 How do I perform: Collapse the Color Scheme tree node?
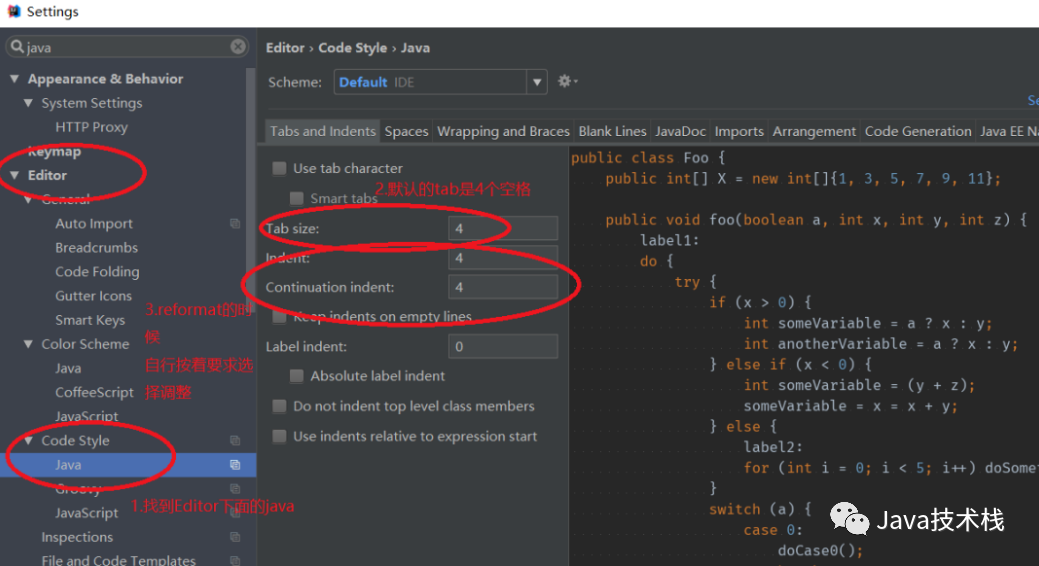pos(29,344)
